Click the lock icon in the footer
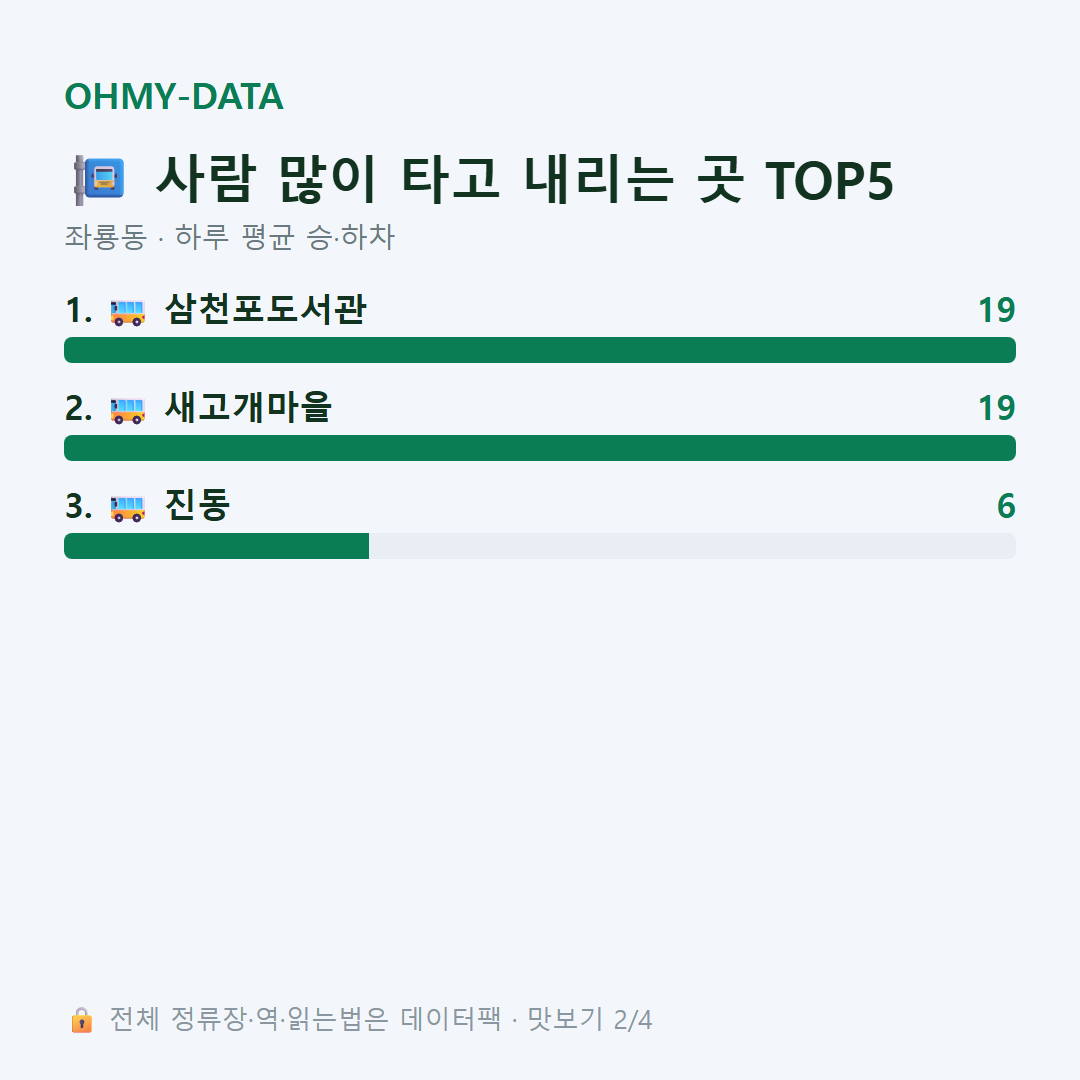This screenshot has width=1080, height=1080. point(81,1019)
